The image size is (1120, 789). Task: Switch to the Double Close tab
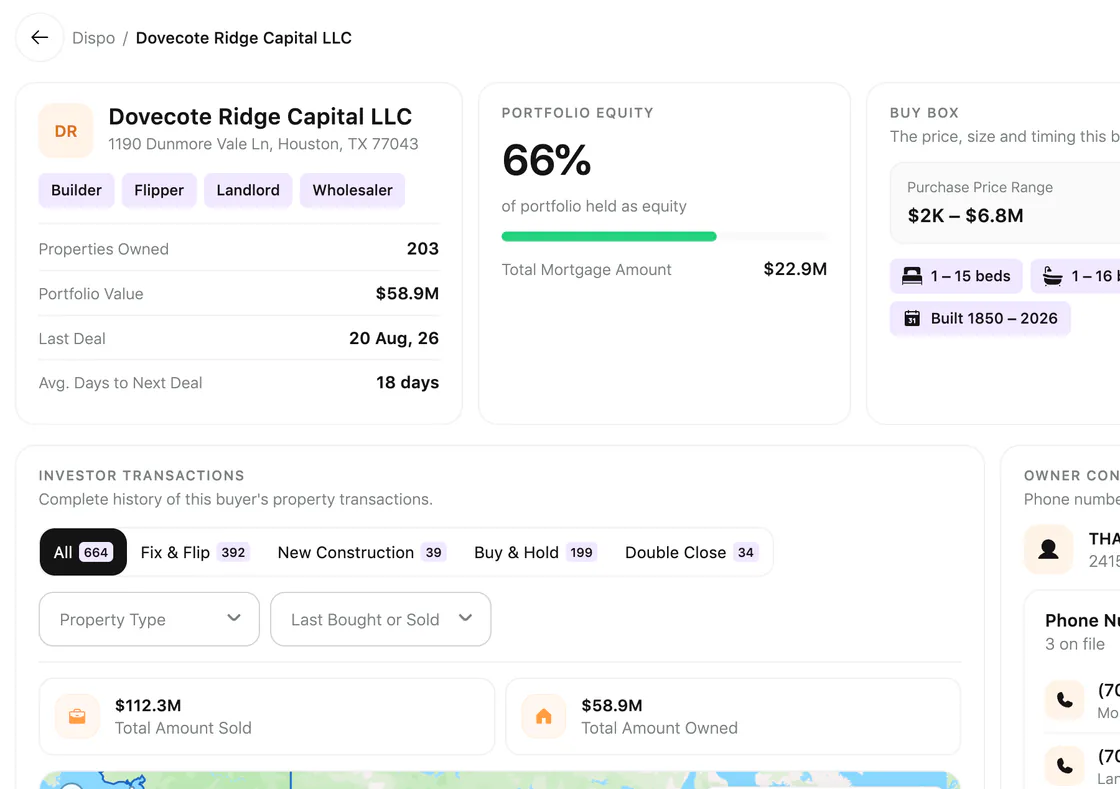(691, 552)
